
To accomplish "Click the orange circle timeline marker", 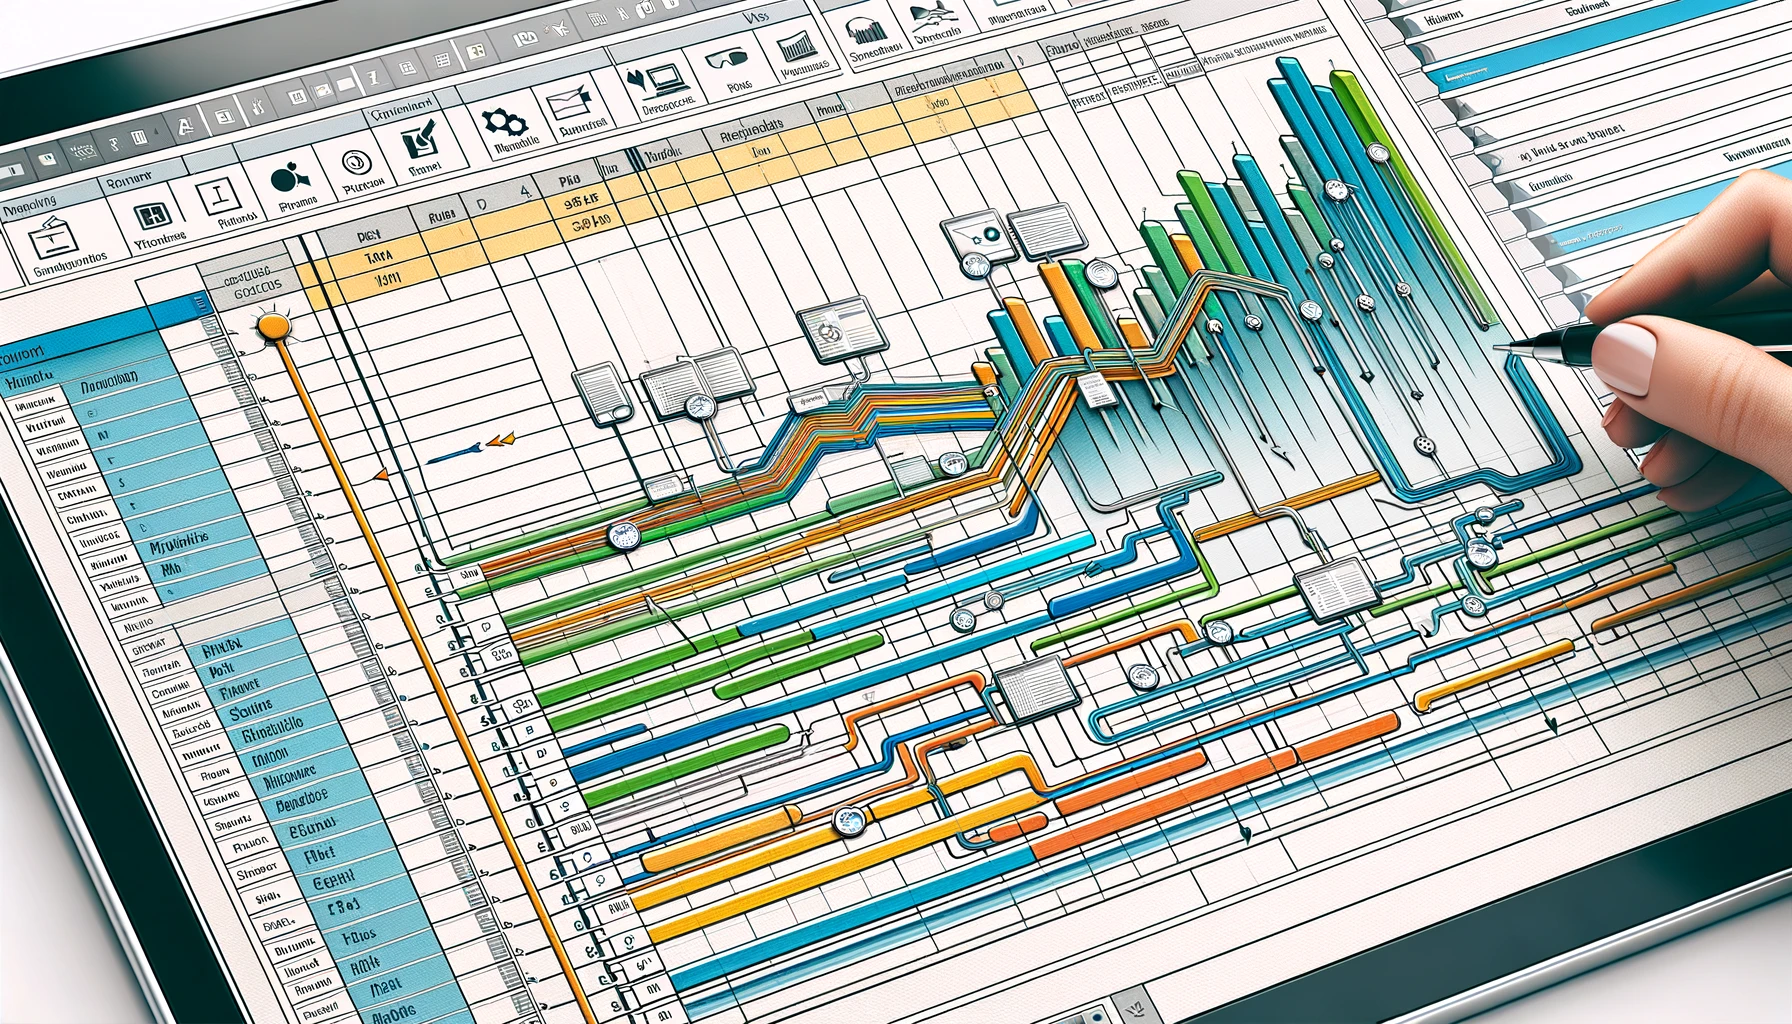I will pos(271,326).
